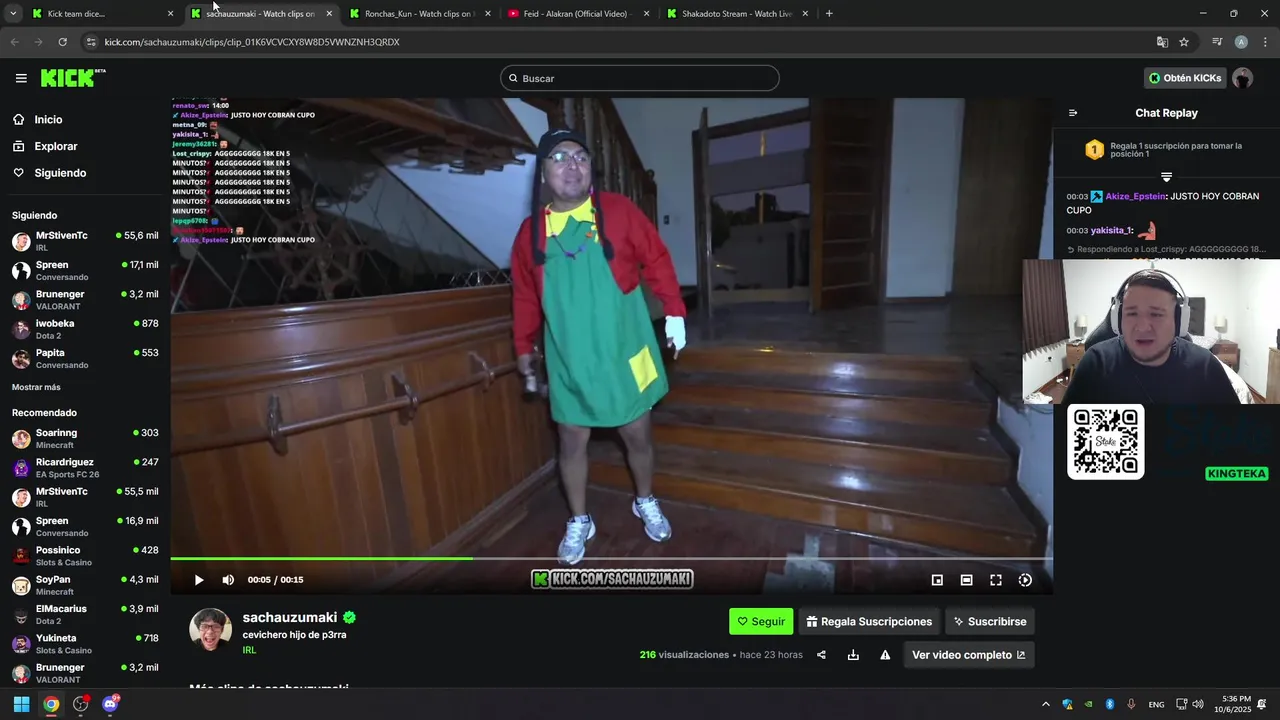Expand Mostrar más in following list

36,387
